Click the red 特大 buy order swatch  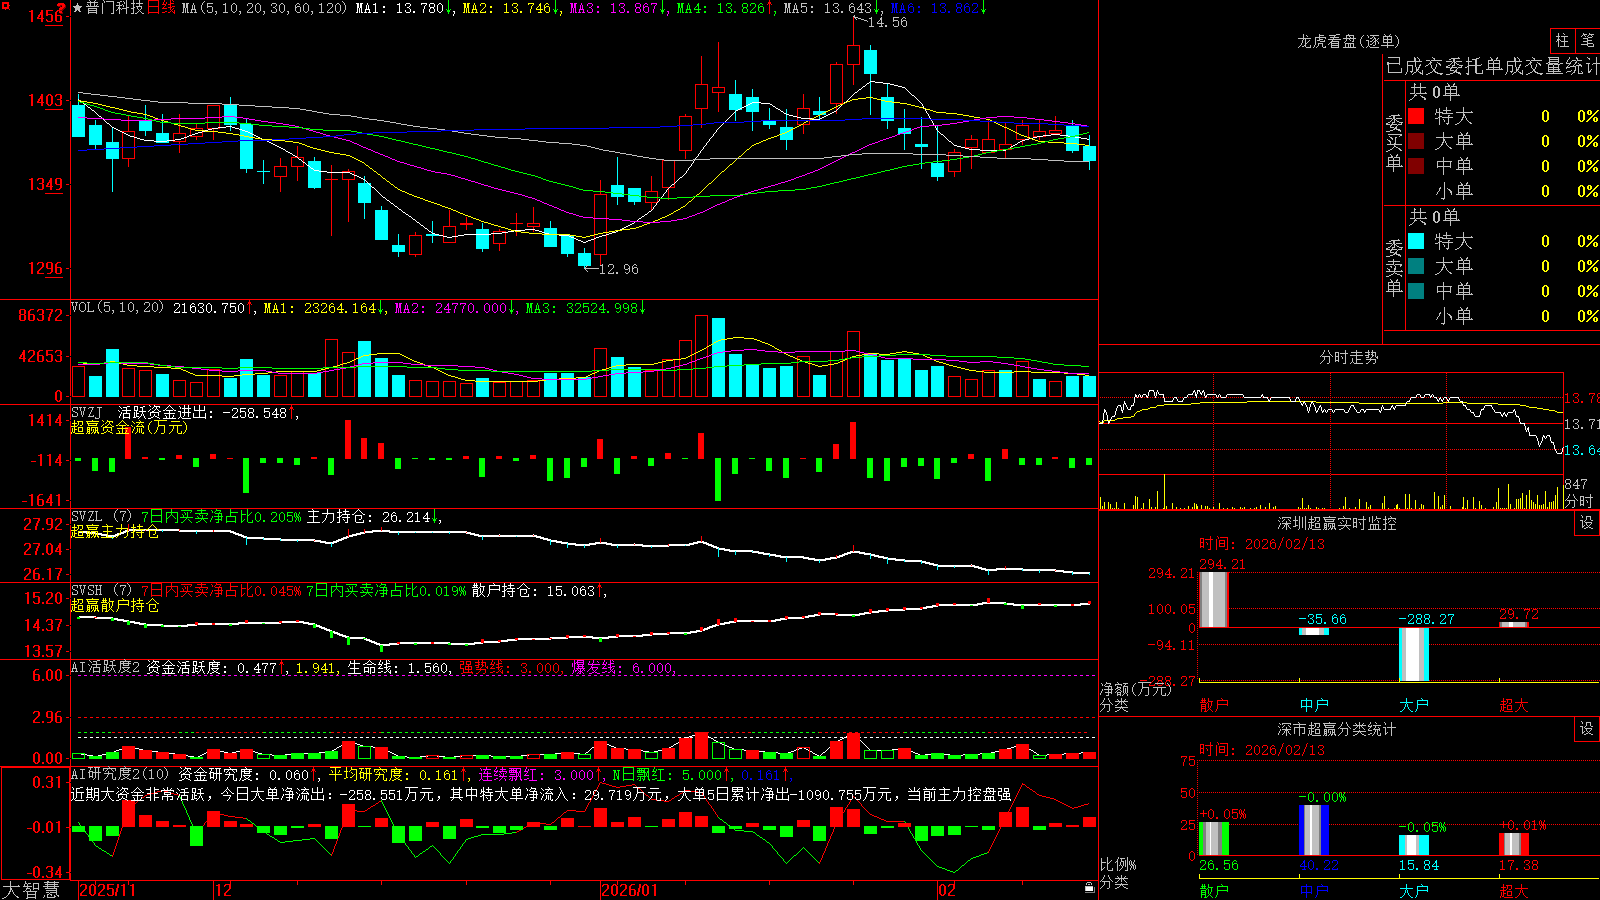click(x=1416, y=116)
